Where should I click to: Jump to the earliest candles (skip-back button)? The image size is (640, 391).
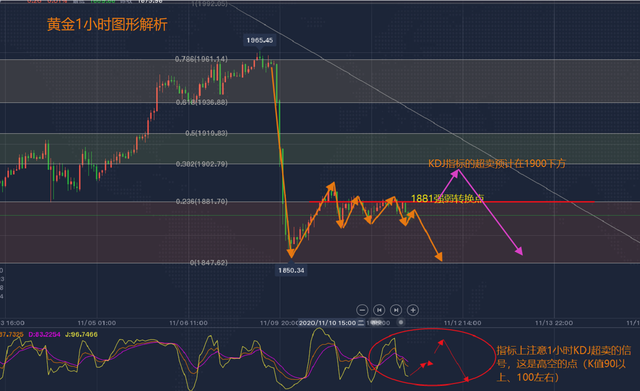(379, 310)
